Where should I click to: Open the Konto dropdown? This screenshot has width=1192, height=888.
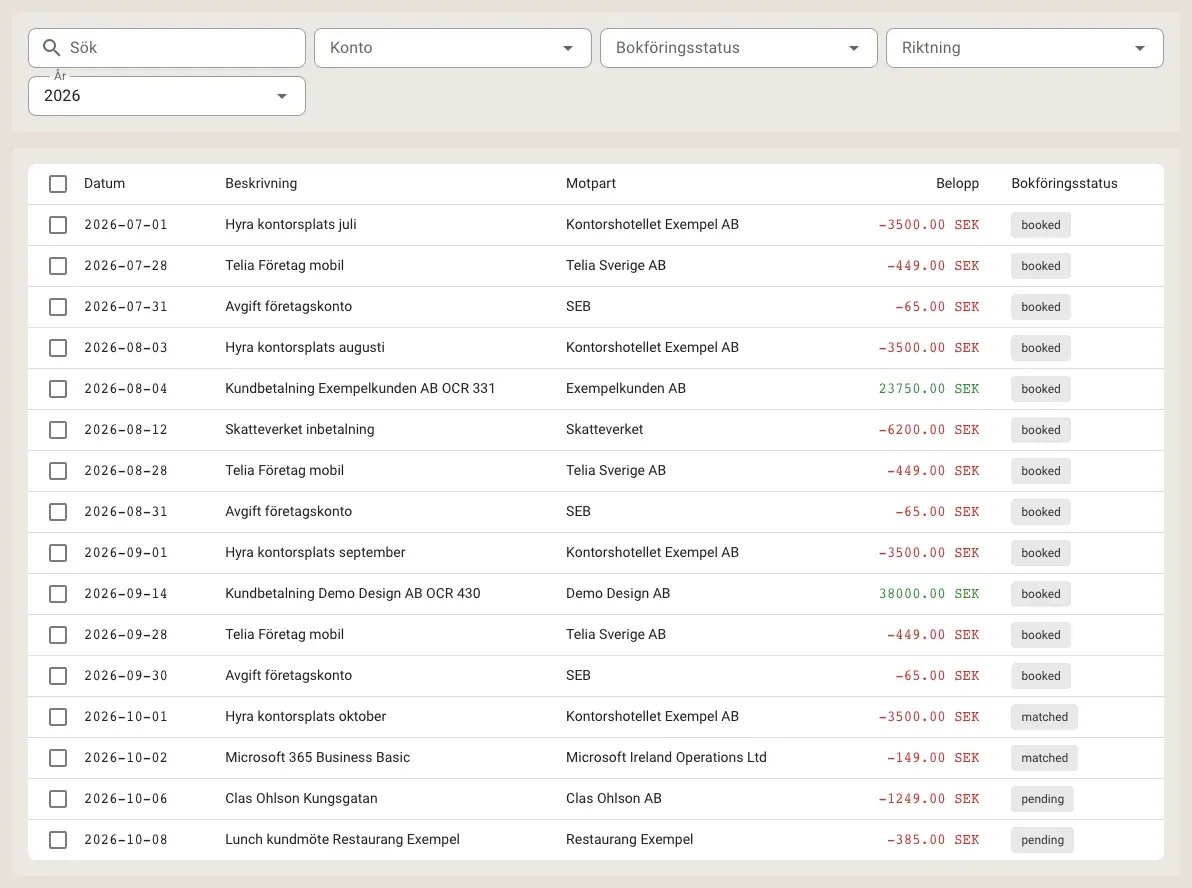click(453, 48)
